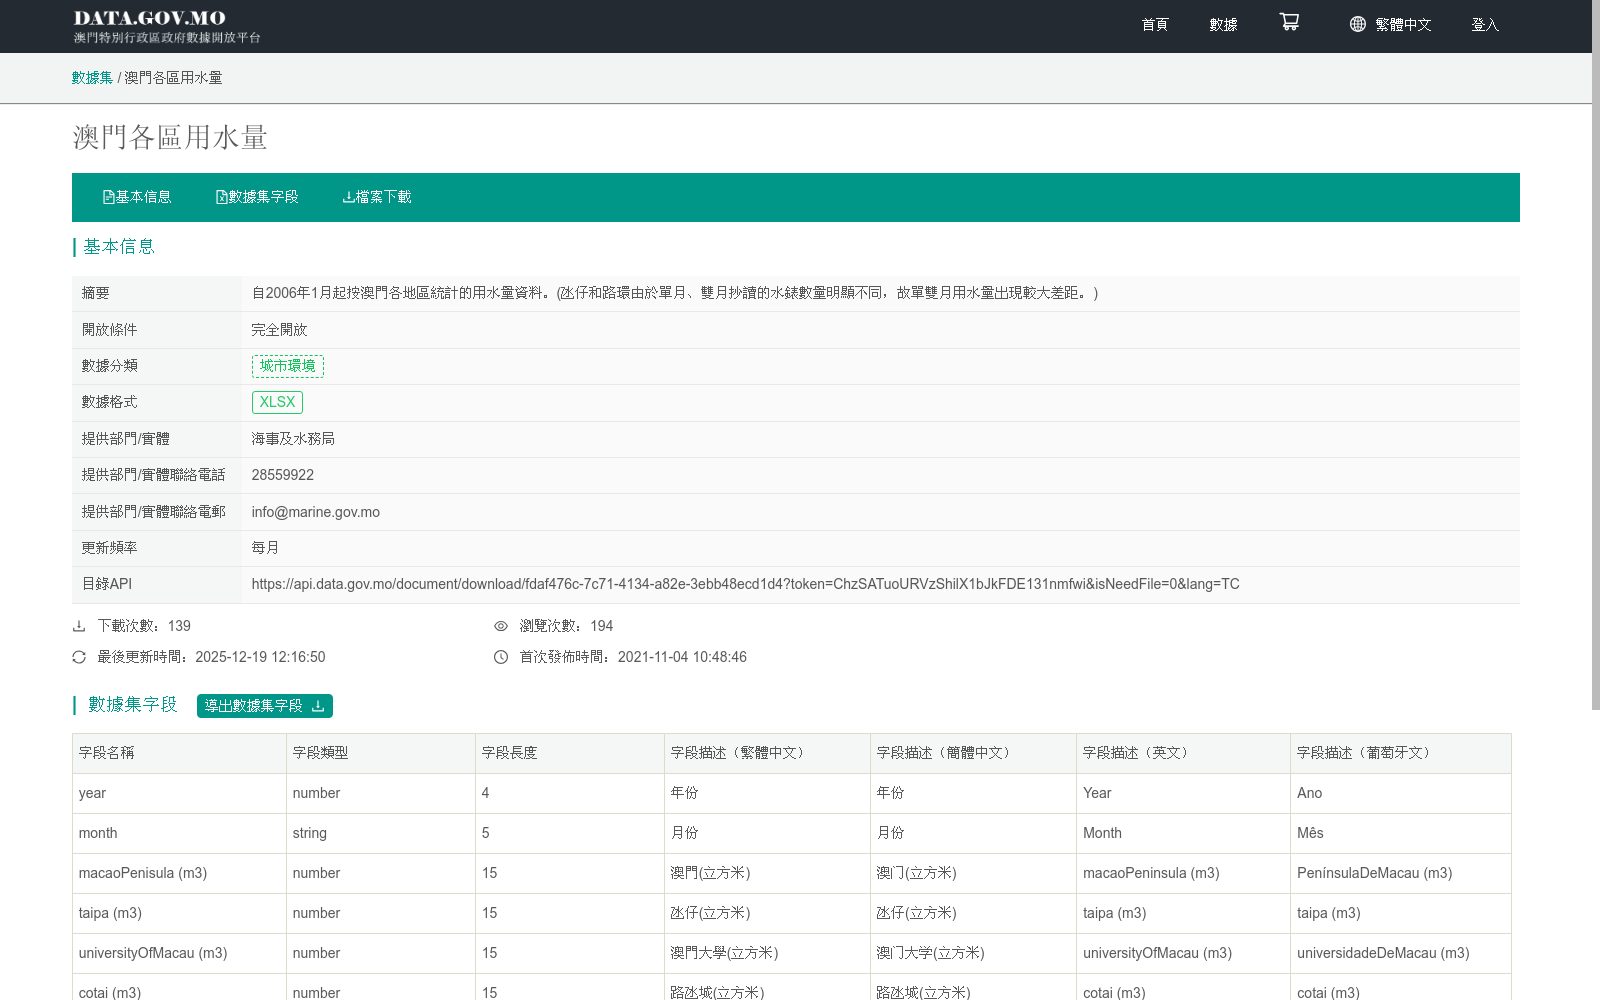The image size is (1600, 1000).
Task: Click the macaoPenisula (m3) field name cell
Action: 179,873
